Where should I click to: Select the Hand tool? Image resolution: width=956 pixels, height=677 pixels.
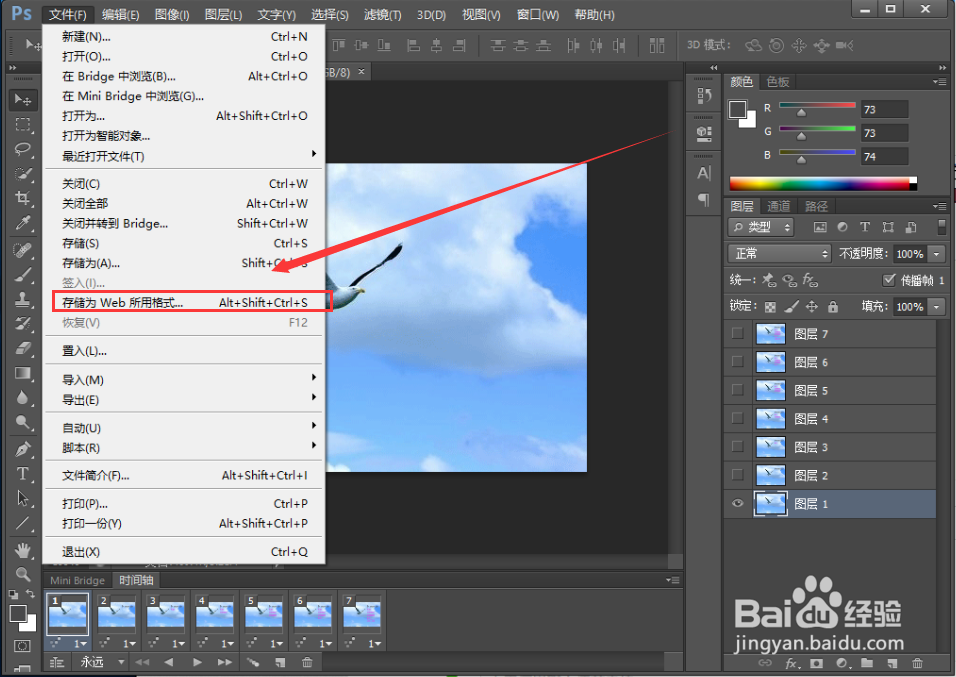click(23, 550)
